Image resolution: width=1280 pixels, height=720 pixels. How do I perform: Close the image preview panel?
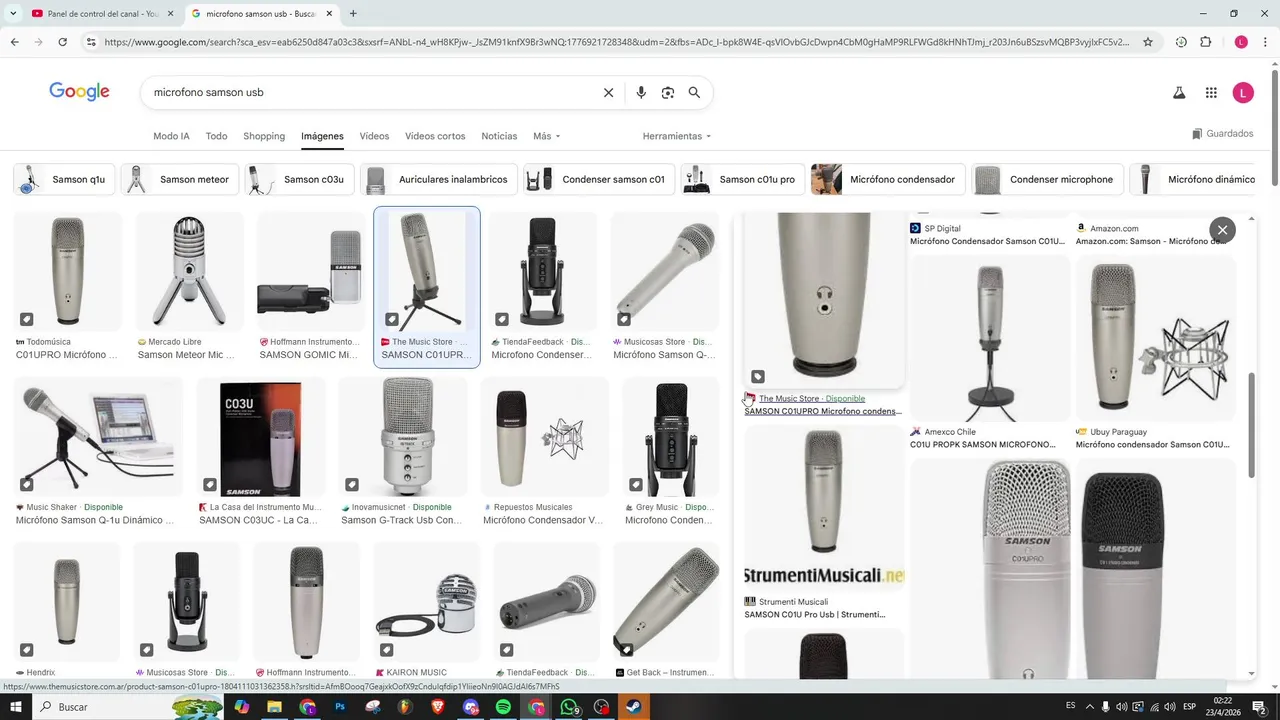tap(1222, 230)
